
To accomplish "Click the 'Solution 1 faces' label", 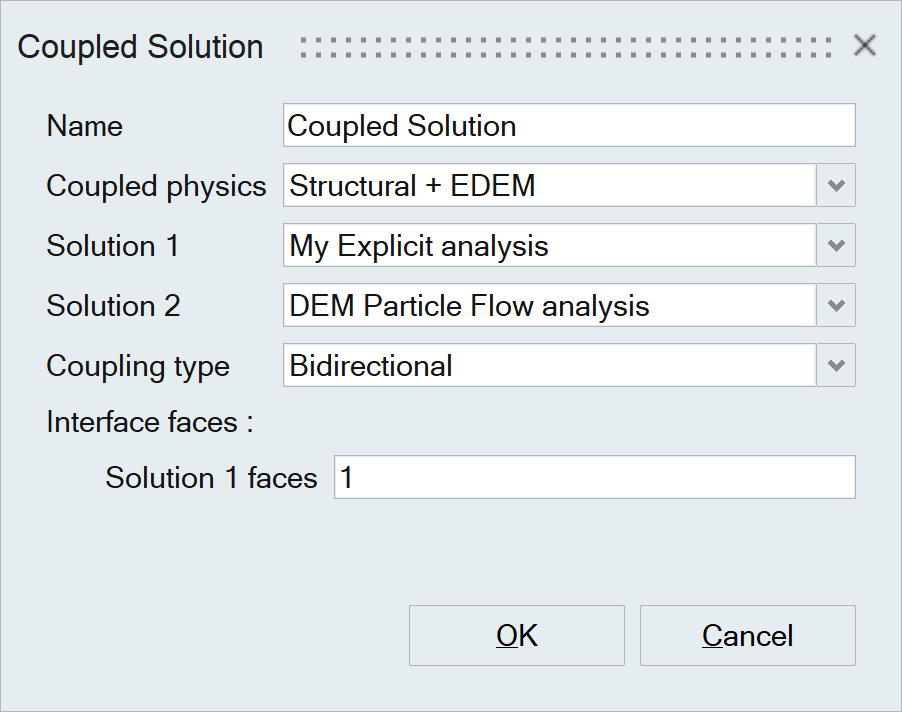I will pos(211,478).
